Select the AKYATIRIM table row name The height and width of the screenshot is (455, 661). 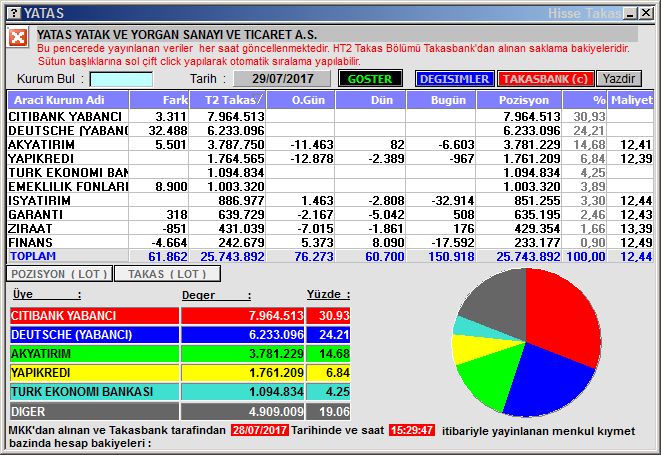(x=41, y=145)
